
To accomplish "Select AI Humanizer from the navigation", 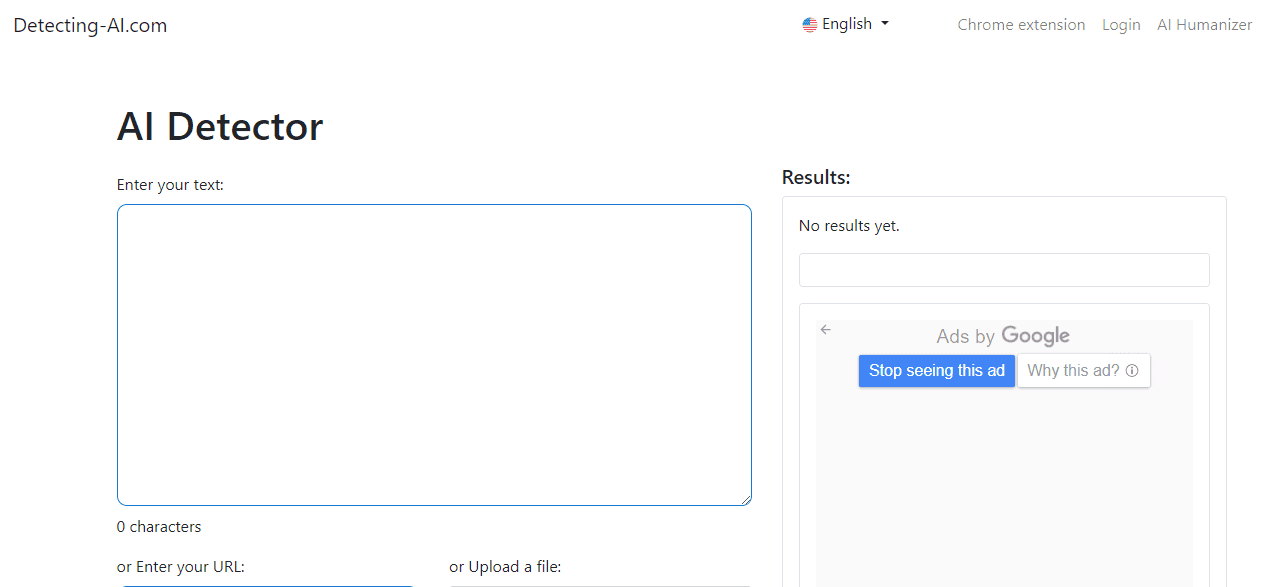I will 1204,24.
